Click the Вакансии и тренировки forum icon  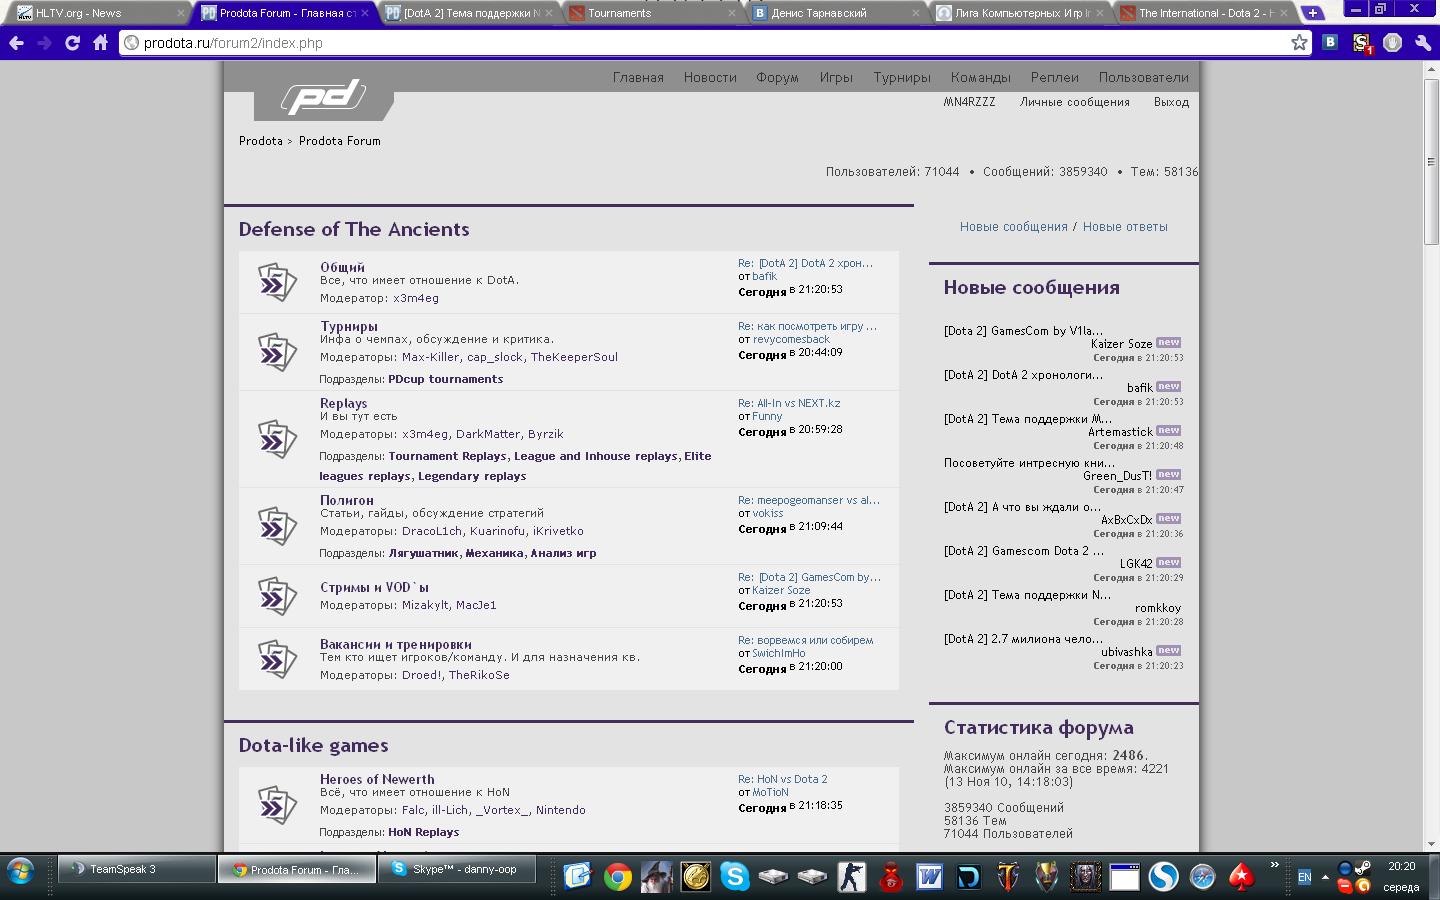pyautogui.click(x=277, y=659)
